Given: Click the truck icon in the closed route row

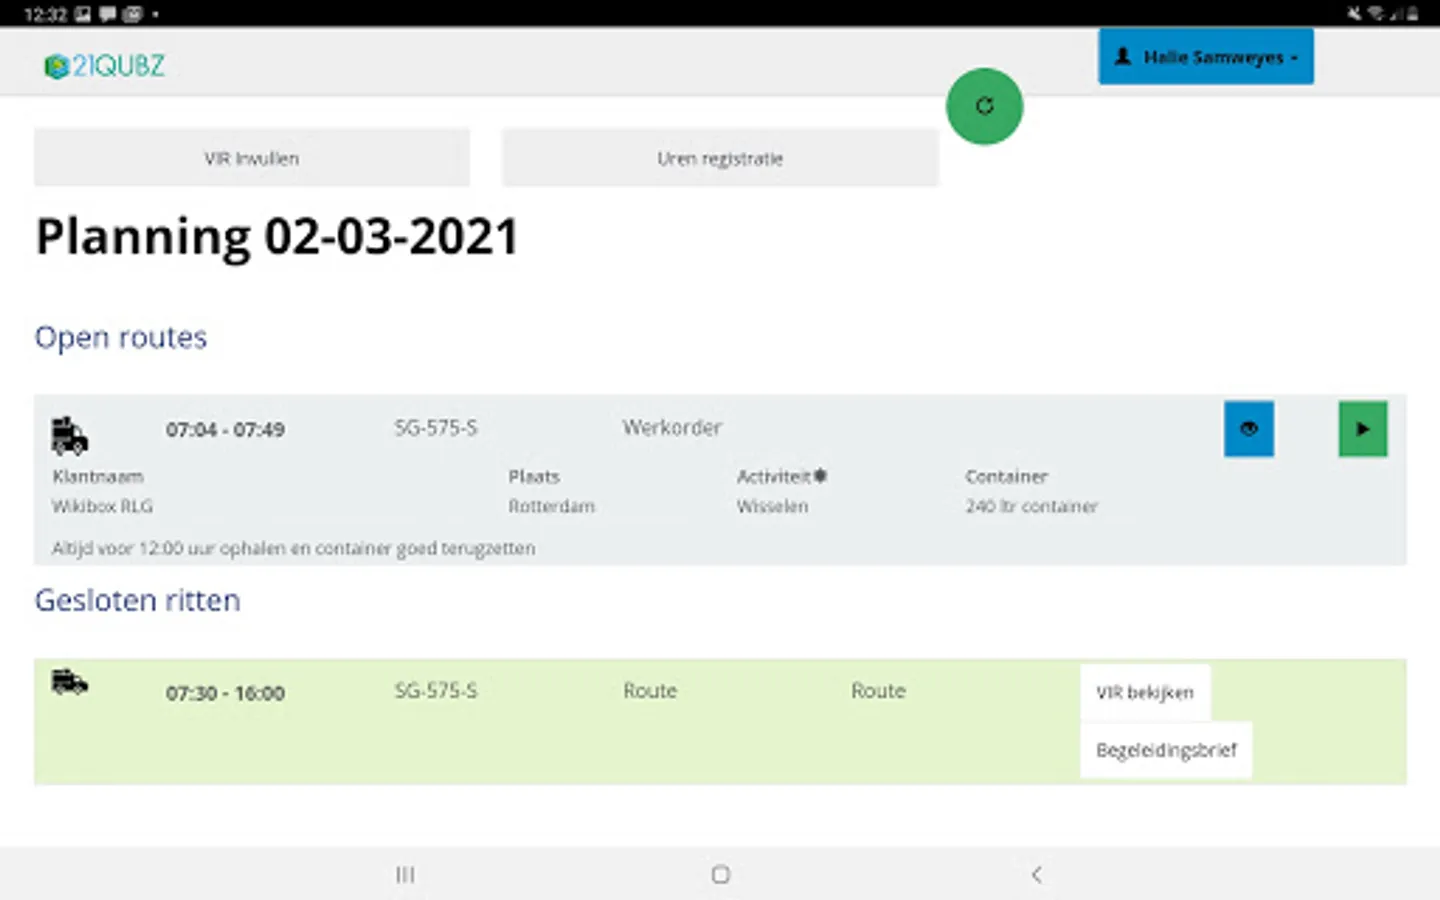Looking at the screenshot, I should (70, 683).
